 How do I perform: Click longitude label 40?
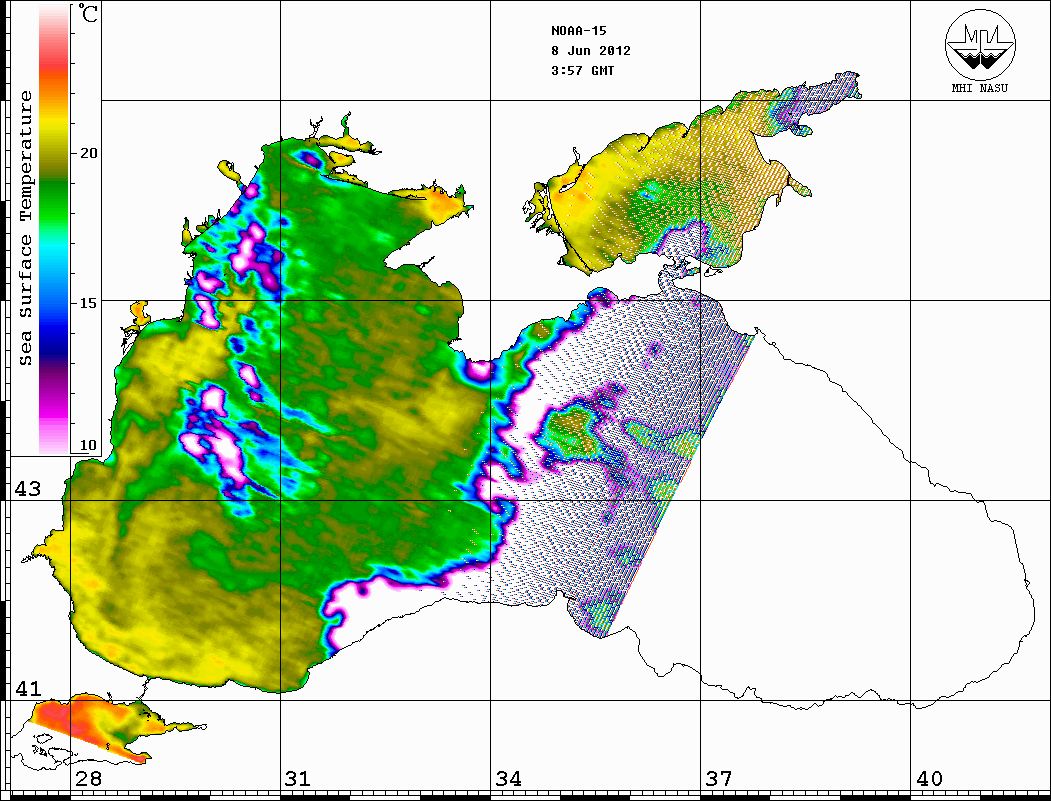click(929, 779)
